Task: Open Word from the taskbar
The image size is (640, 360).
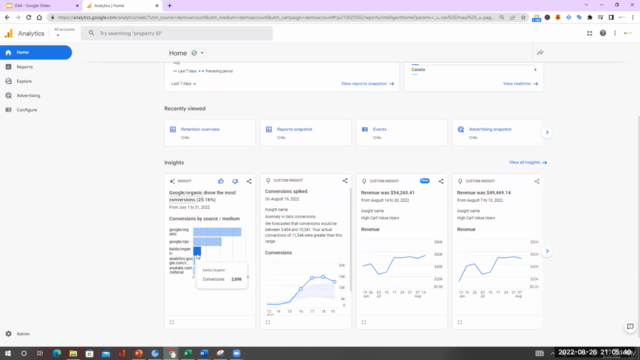Action: point(204,353)
